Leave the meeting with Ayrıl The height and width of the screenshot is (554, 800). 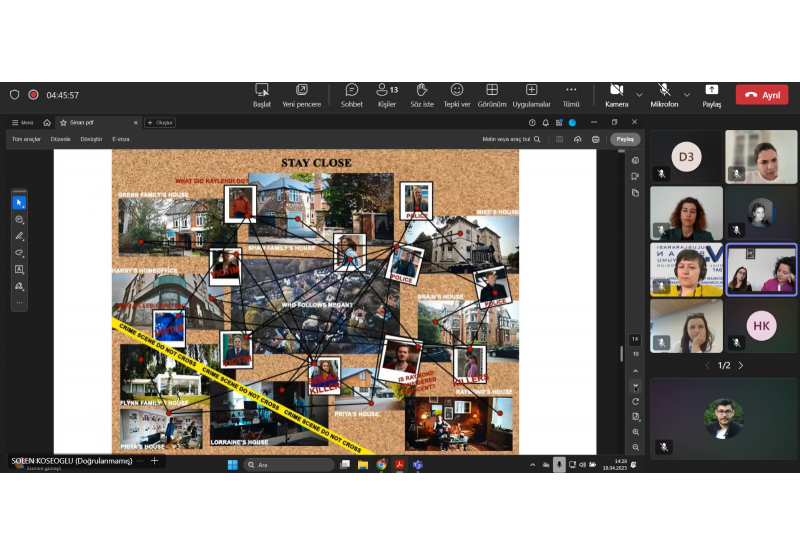point(762,95)
